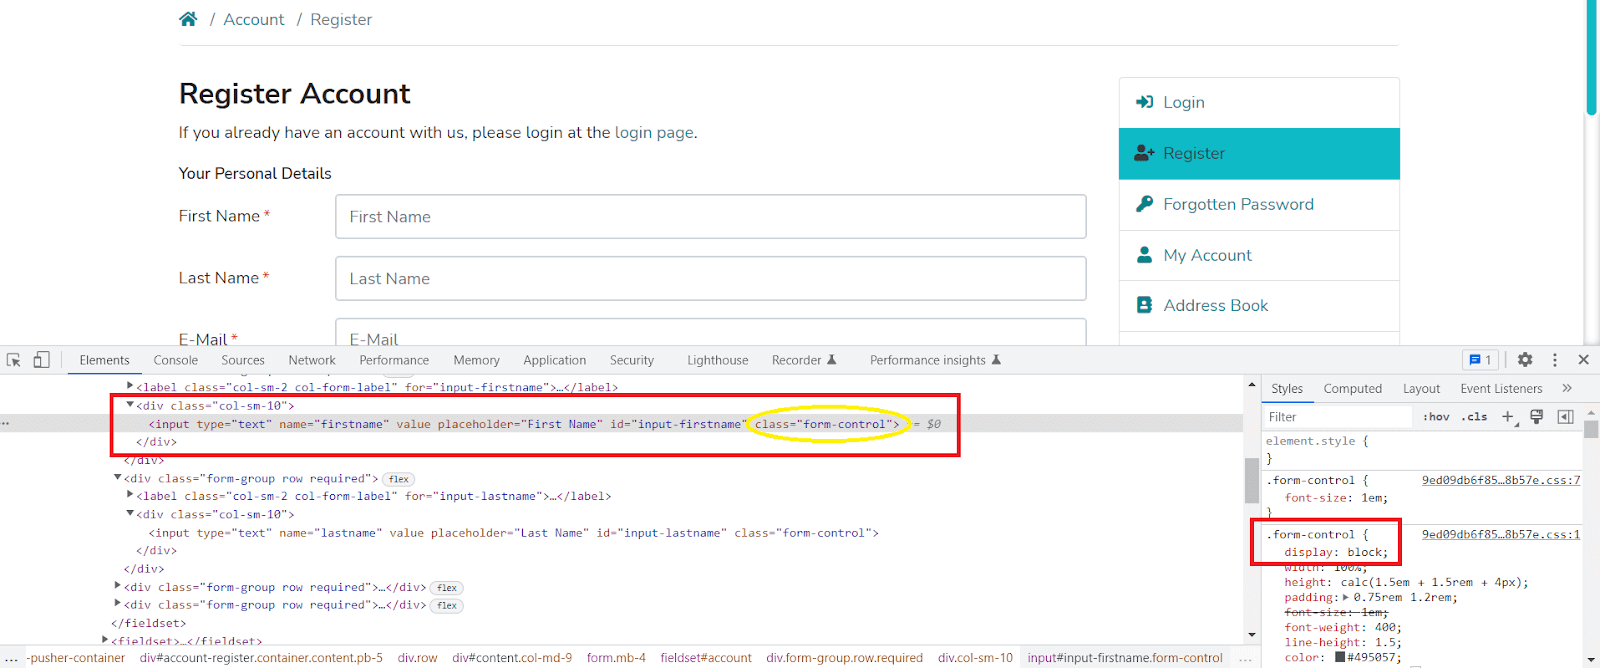Click the home breadcrumb icon
The image size is (1600, 668).
[188, 19]
